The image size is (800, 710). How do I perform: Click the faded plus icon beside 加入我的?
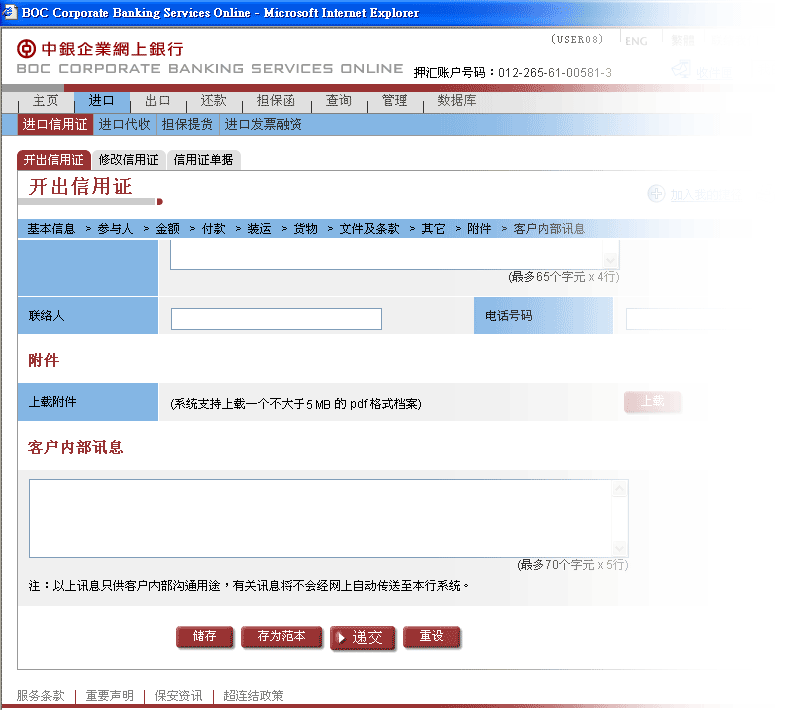point(656,194)
